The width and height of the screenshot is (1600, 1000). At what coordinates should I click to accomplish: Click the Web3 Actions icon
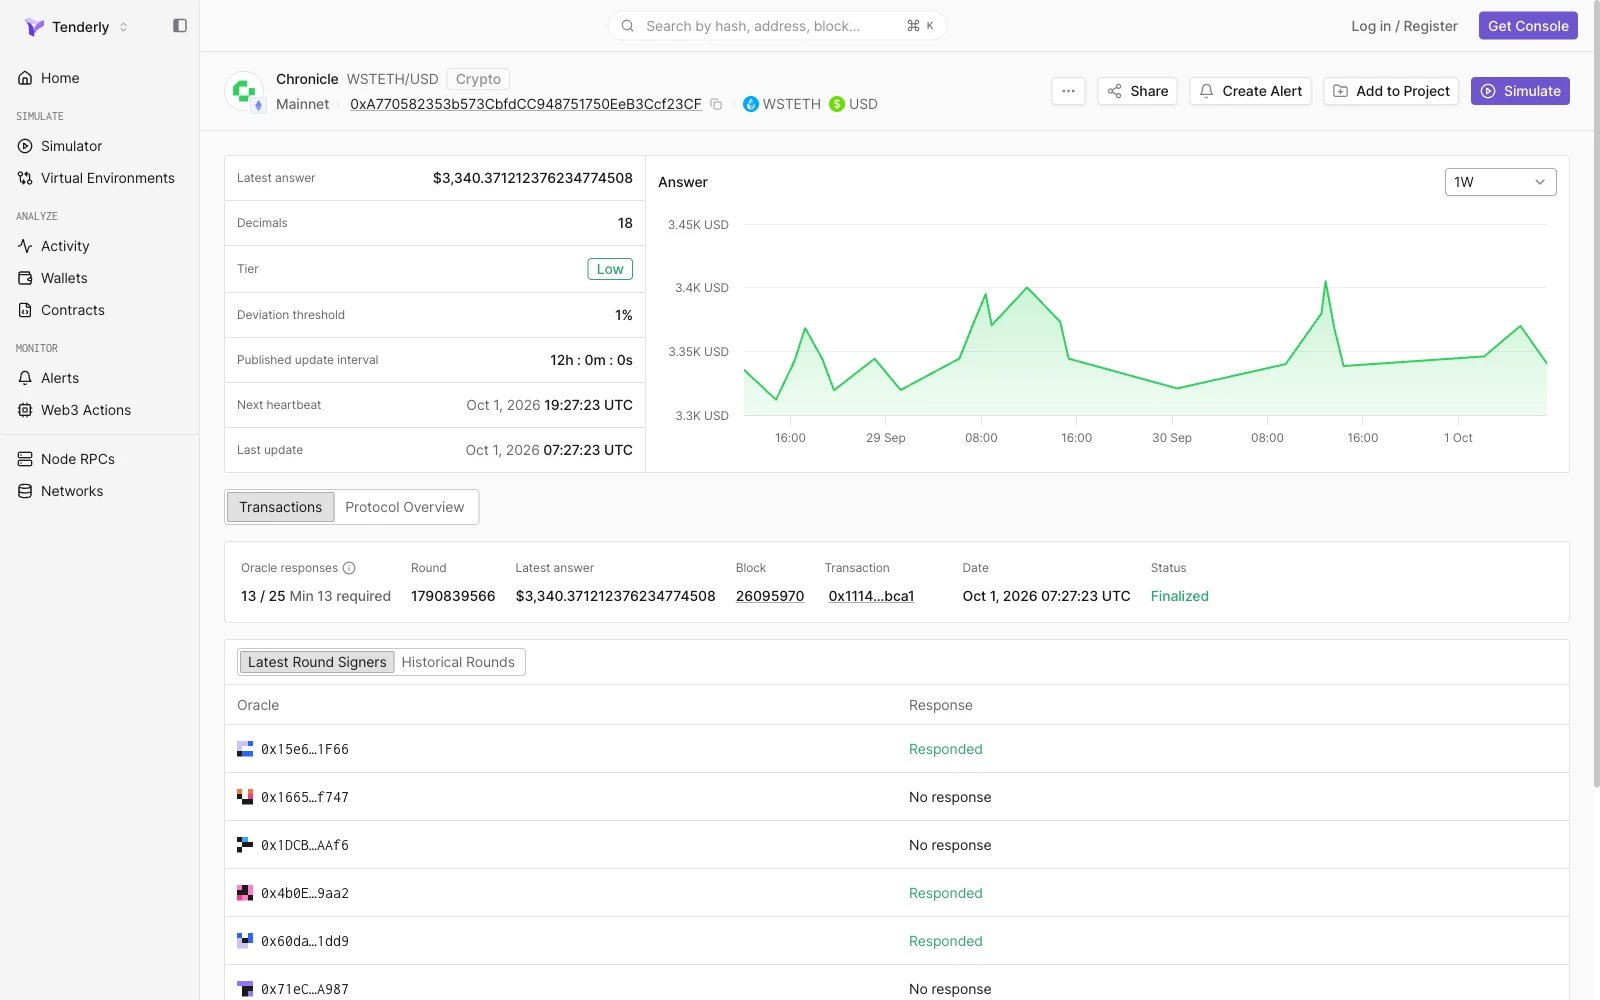(x=25, y=410)
